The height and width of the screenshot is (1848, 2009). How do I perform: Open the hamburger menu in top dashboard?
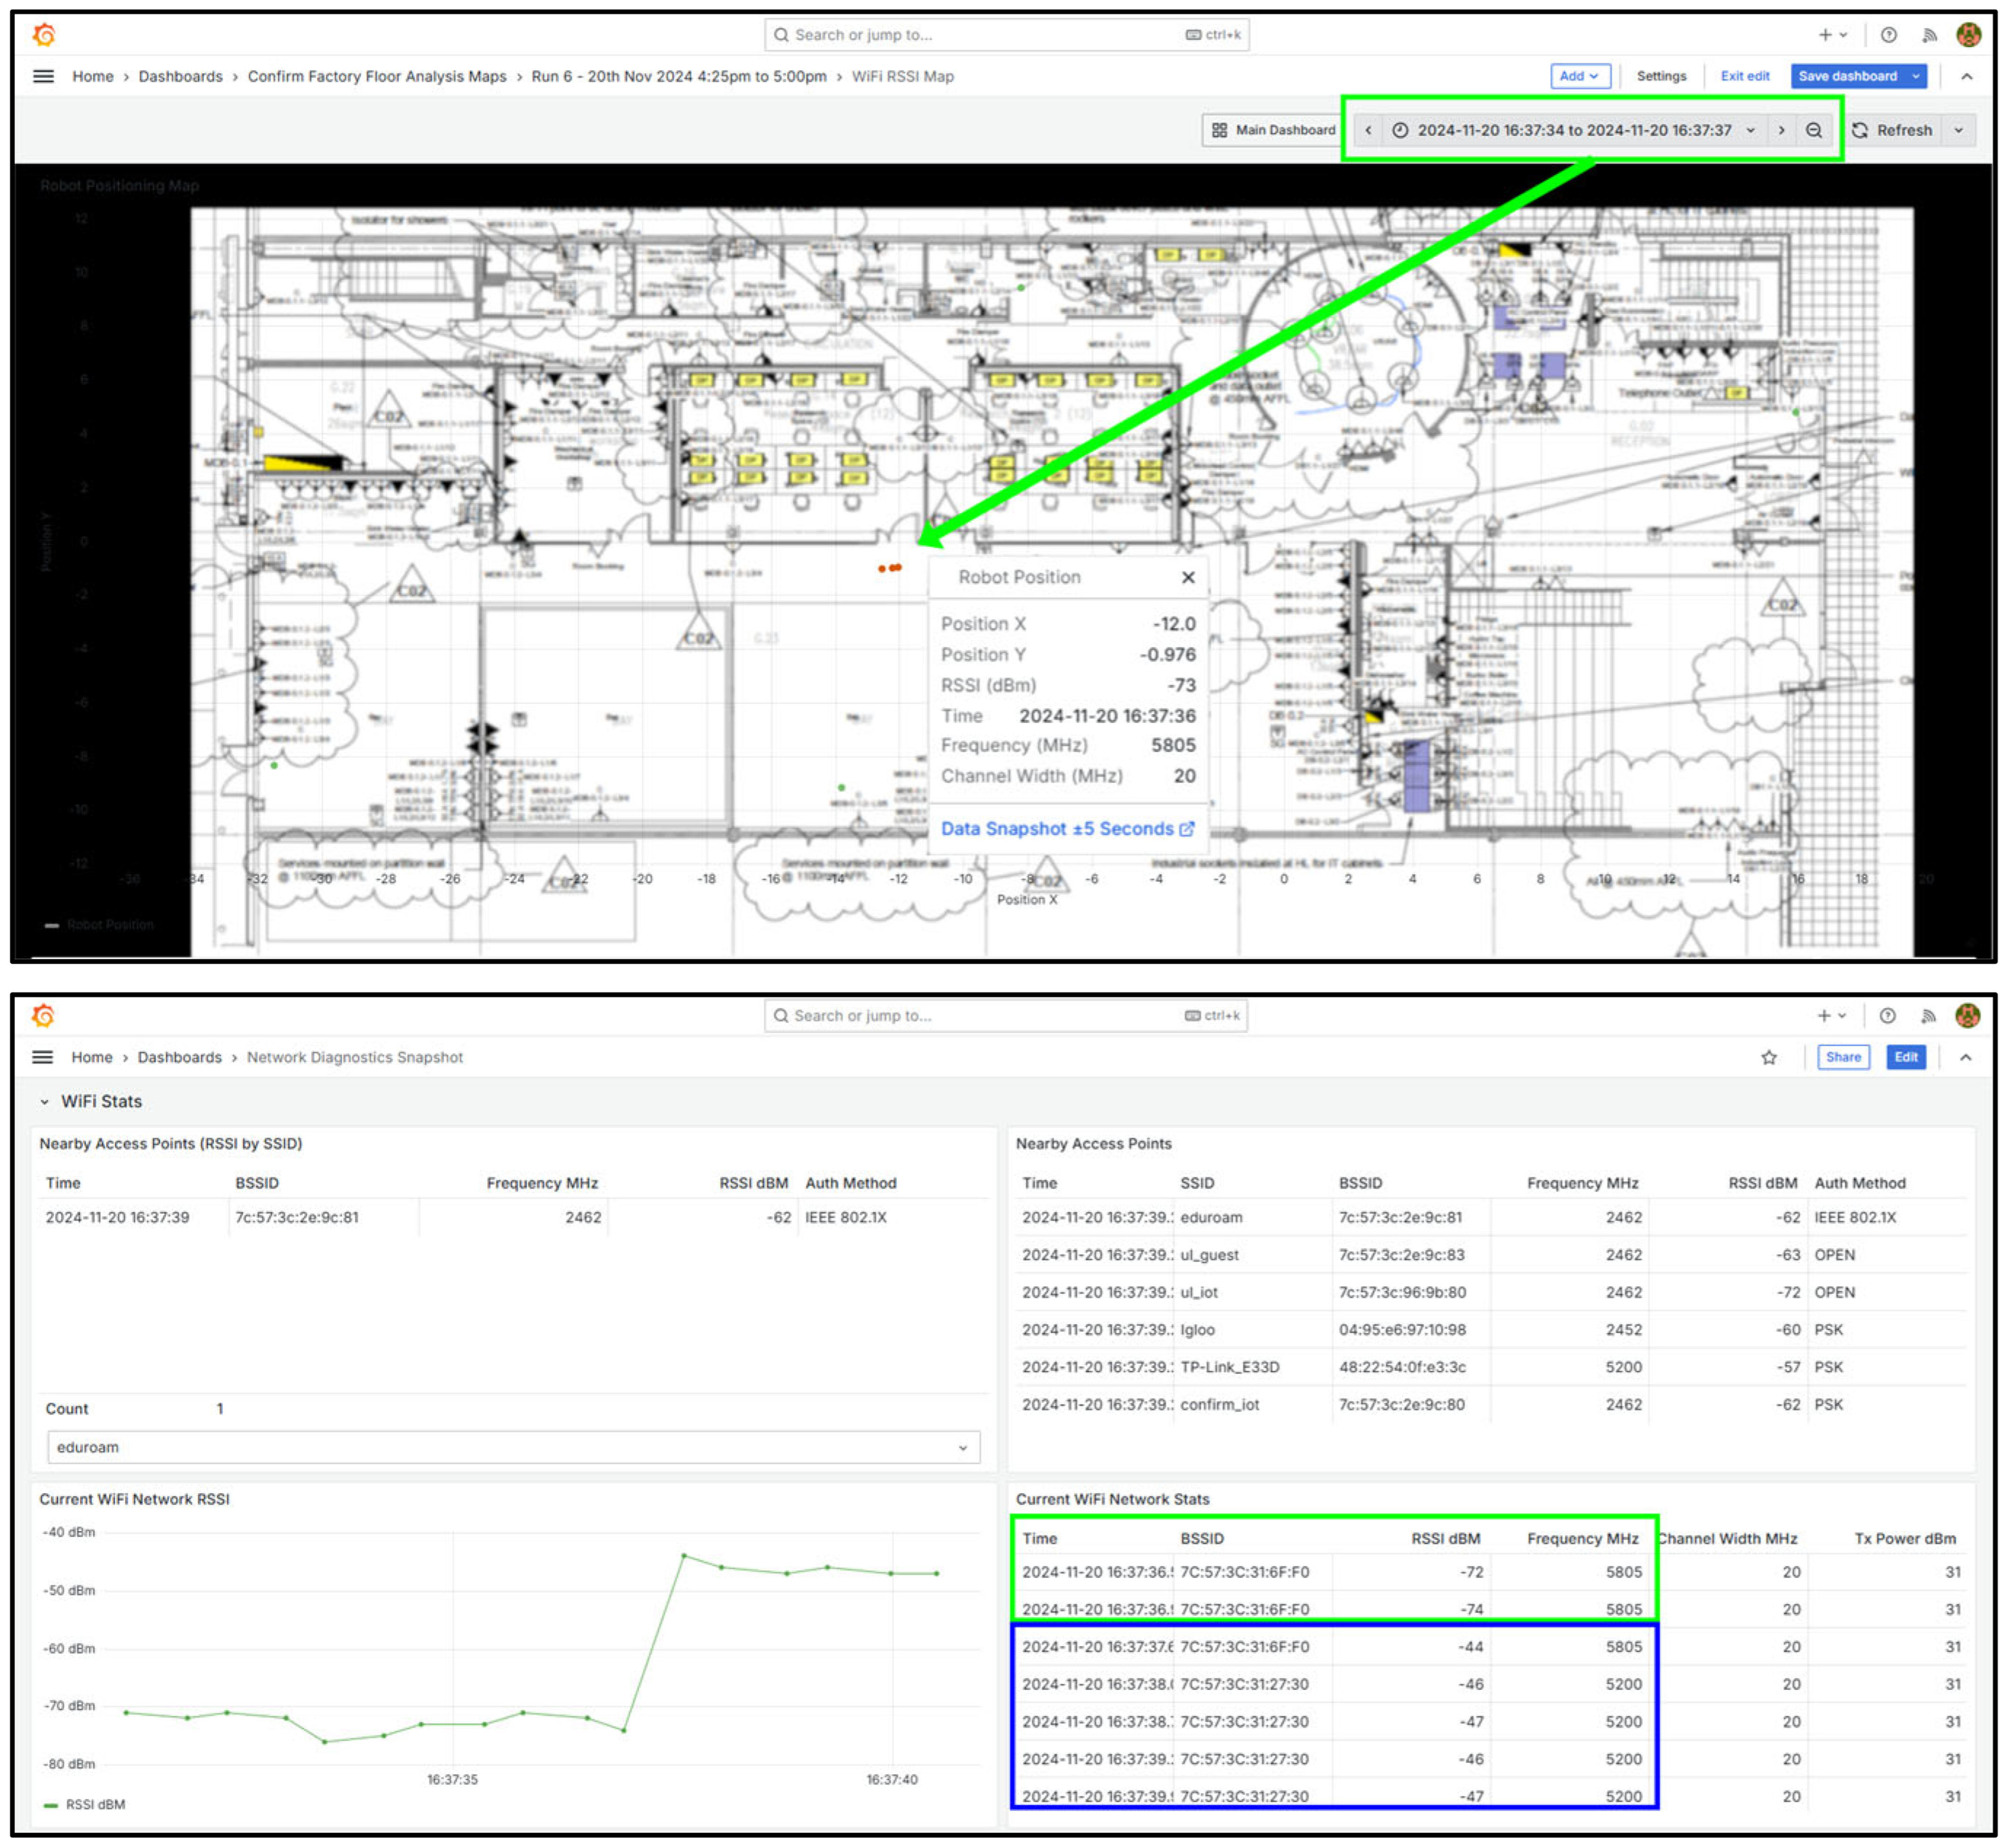click(43, 76)
